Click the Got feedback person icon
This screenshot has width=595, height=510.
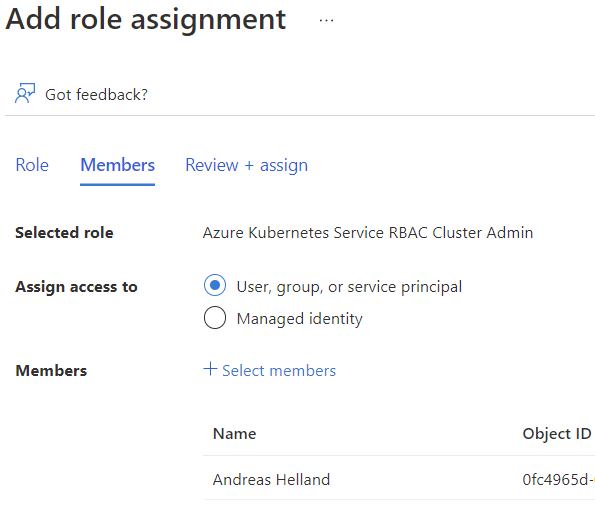(25, 93)
